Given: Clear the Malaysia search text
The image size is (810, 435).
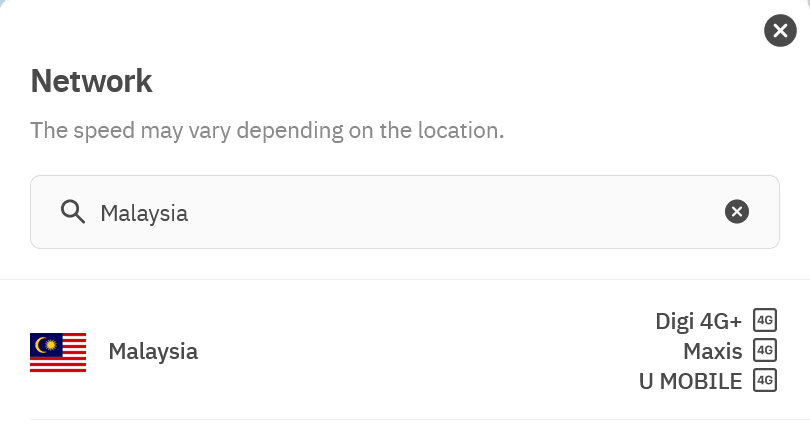Looking at the screenshot, I should [x=736, y=211].
